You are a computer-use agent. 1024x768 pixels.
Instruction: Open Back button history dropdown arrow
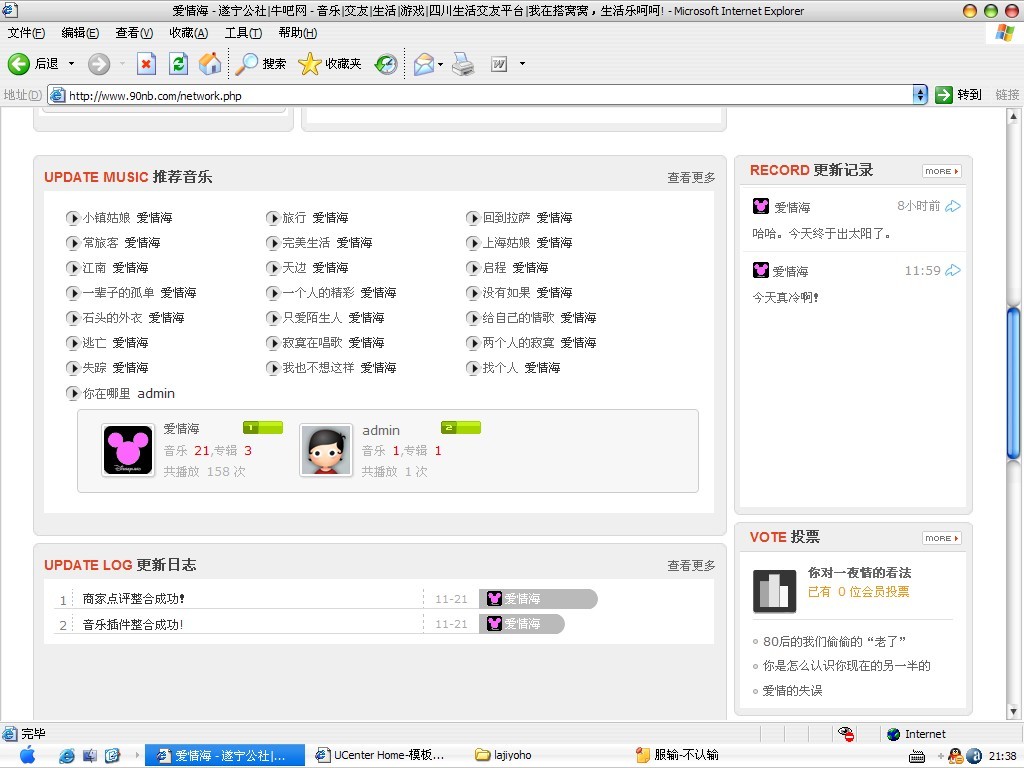(71, 64)
